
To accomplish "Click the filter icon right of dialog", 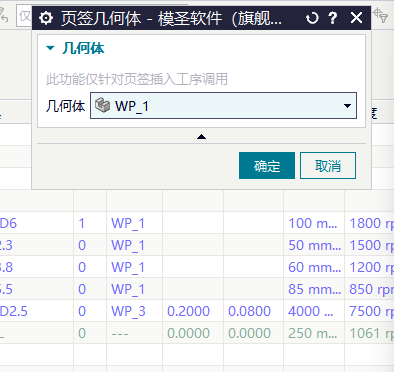I will pyautogui.click(x=381, y=15).
